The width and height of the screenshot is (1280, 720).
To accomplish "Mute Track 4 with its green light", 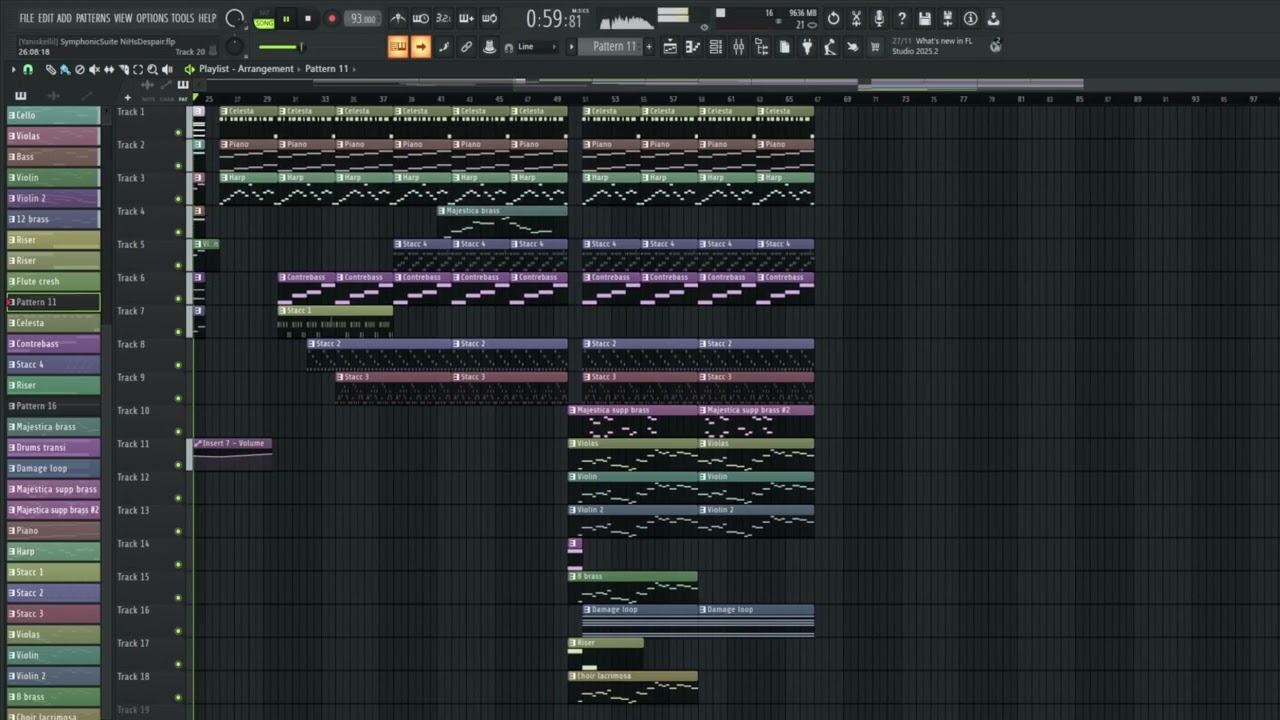I will pyautogui.click(x=178, y=232).
